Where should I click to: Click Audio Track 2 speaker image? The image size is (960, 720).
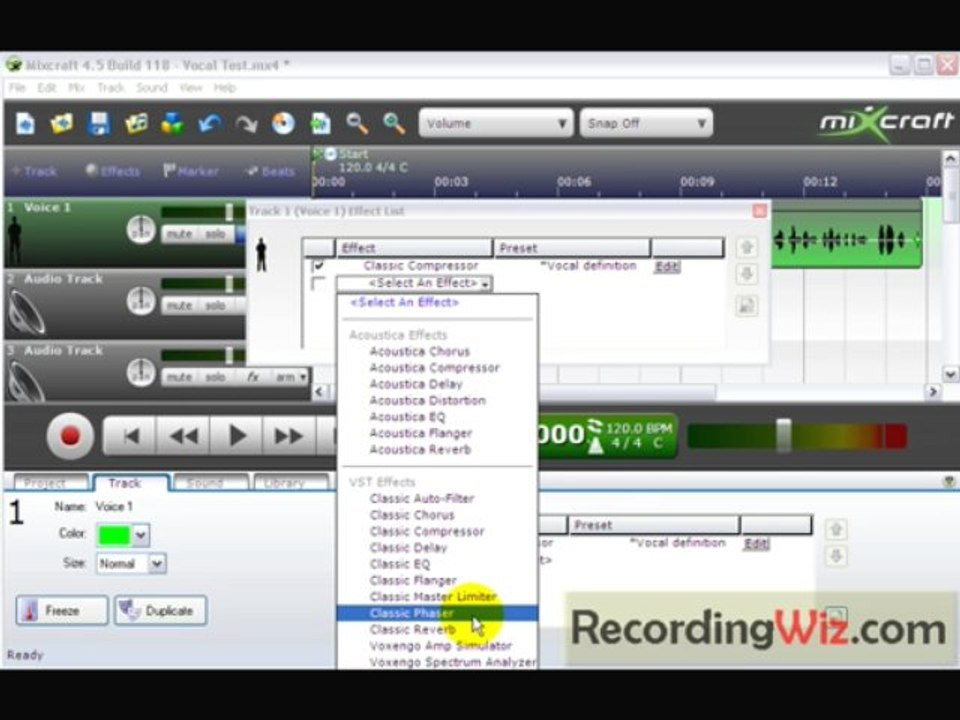[27, 312]
